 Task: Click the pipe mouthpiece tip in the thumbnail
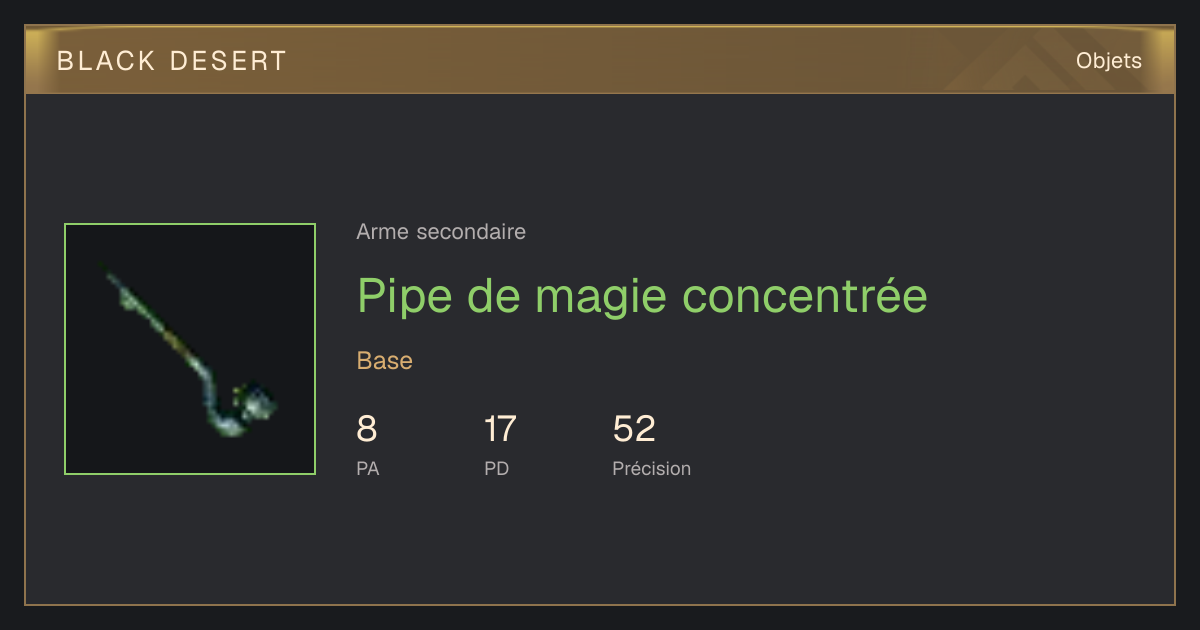click(x=106, y=269)
